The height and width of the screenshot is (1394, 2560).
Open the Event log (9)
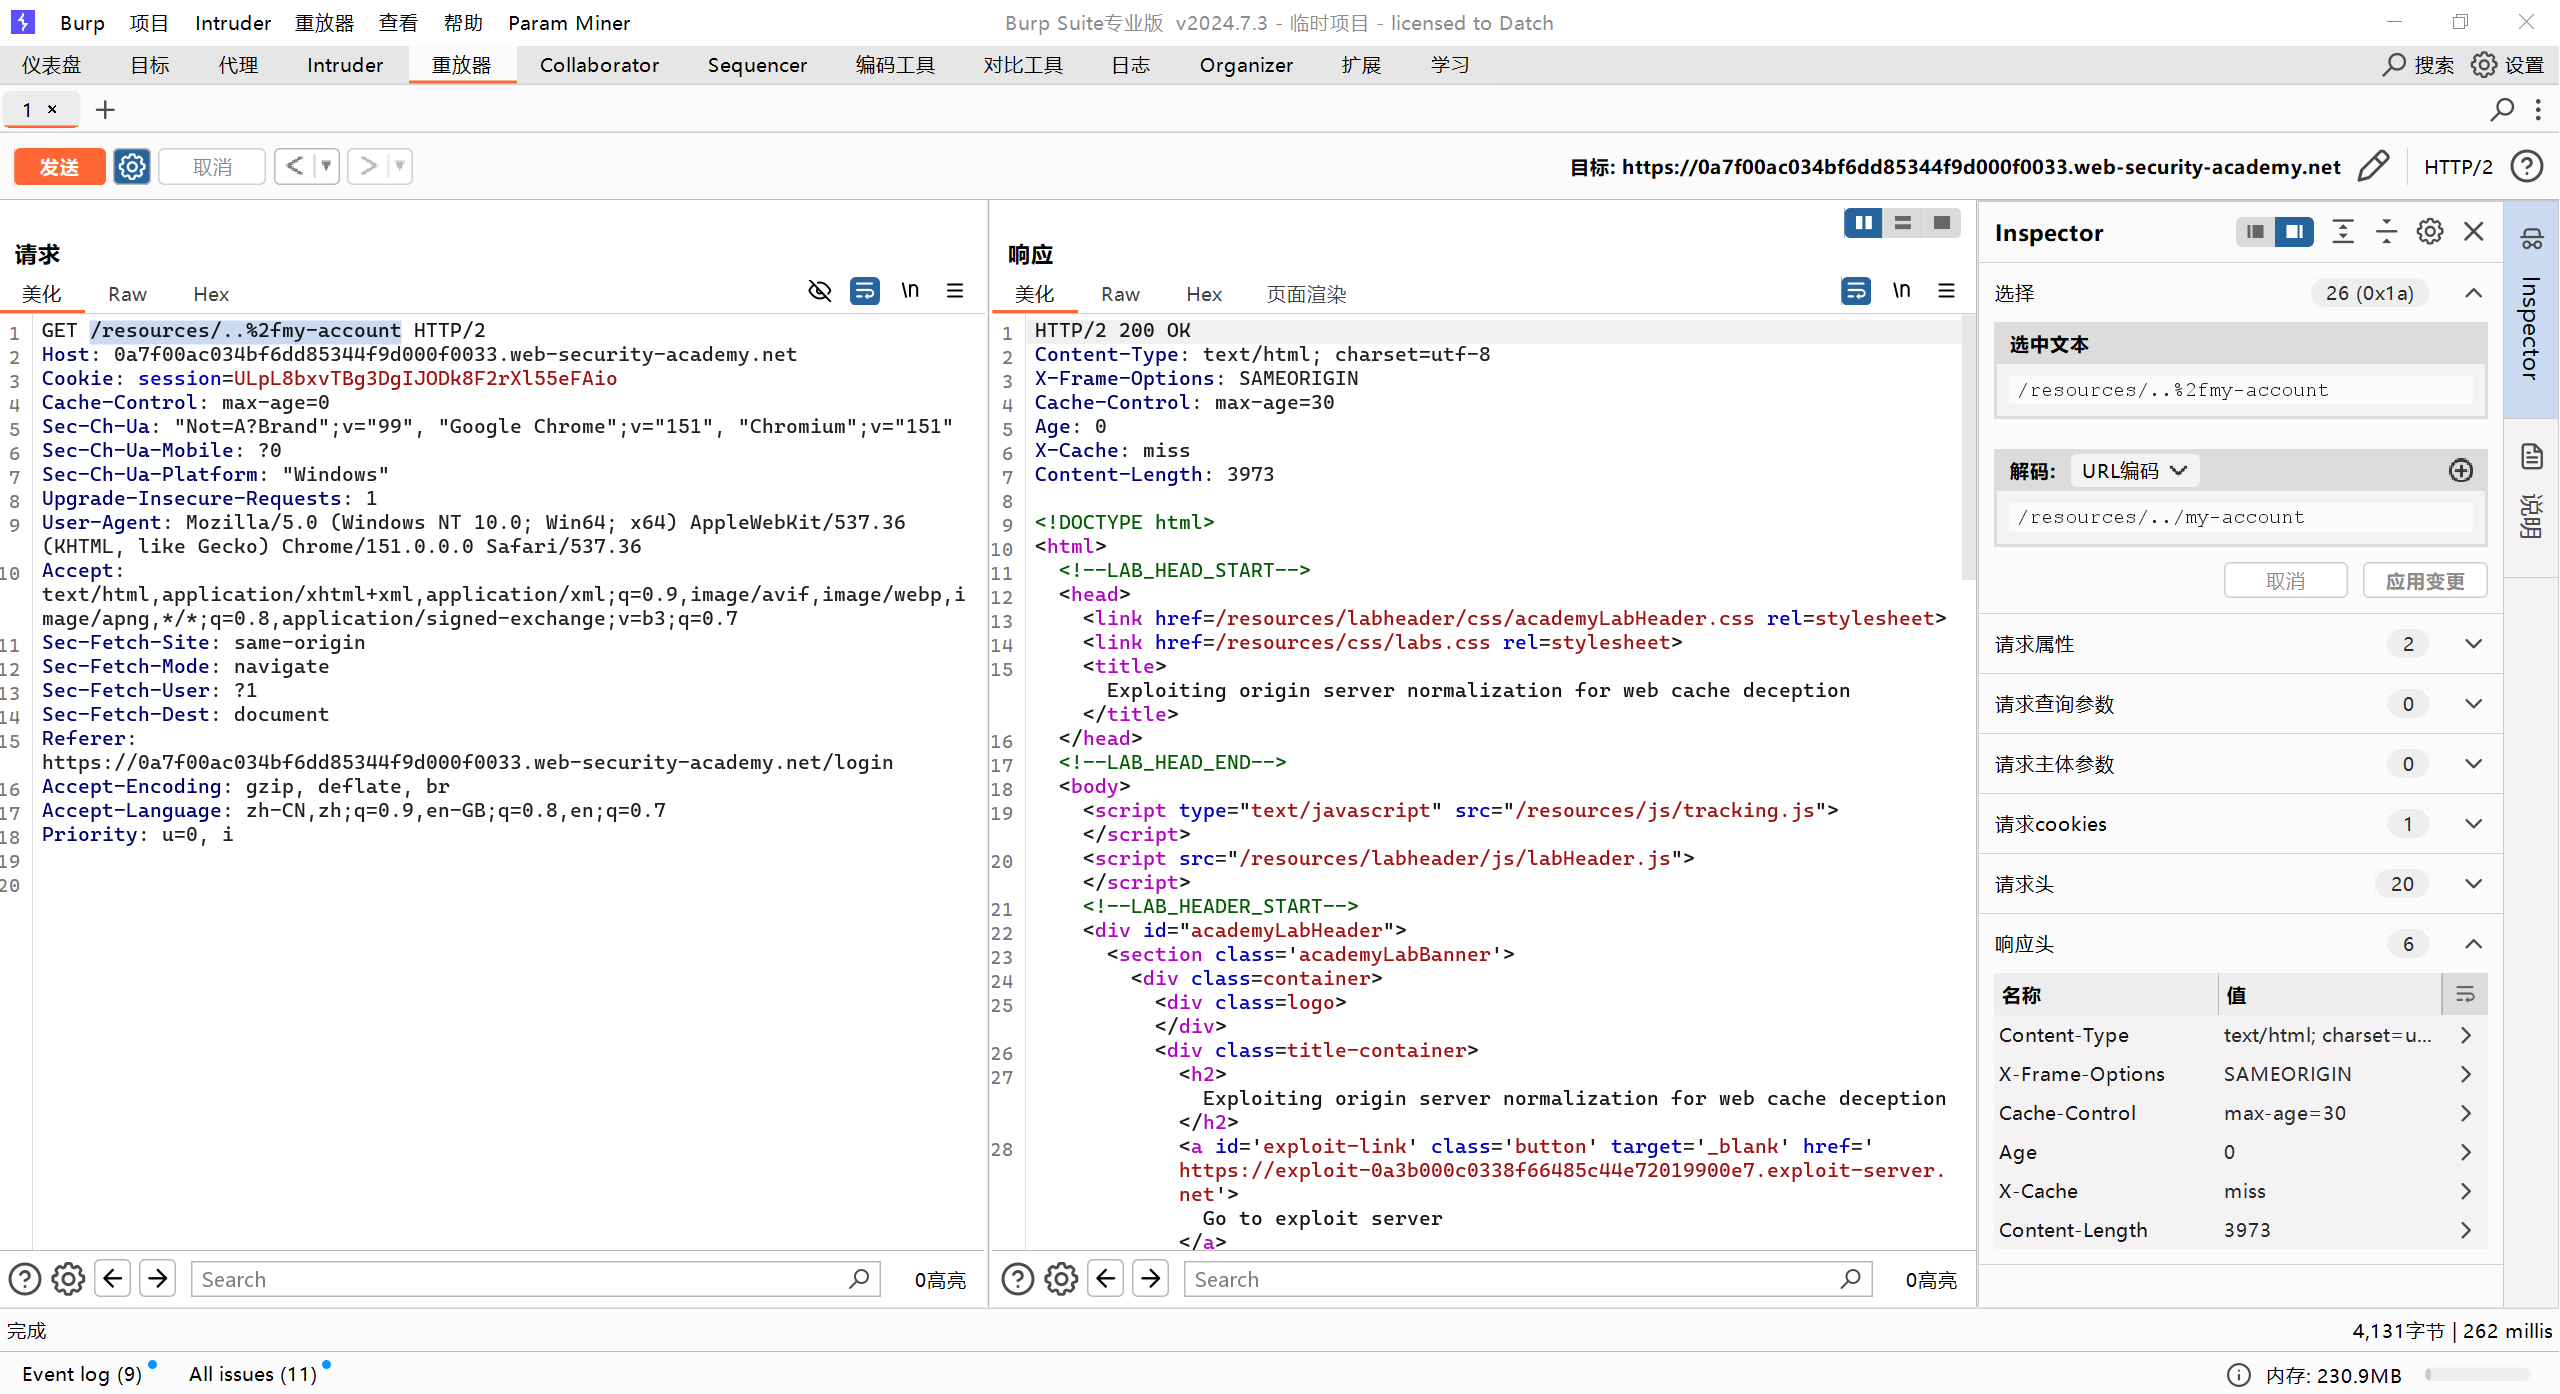click(x=82, y=1374)
